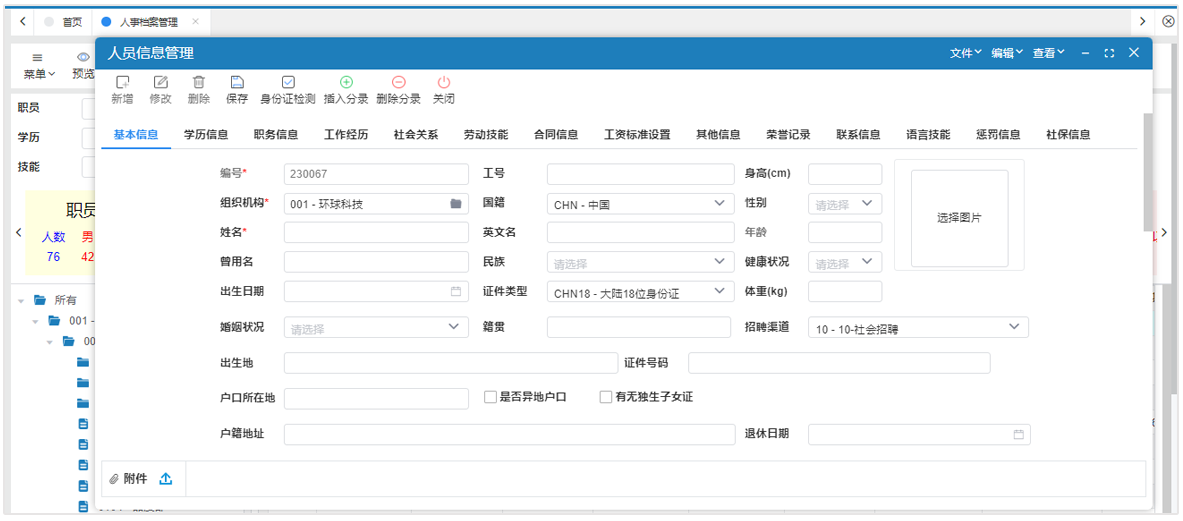Enable the 有无独生子女证 checkbox
Viewport: 1183px width, 521px height.
(606, 397)
